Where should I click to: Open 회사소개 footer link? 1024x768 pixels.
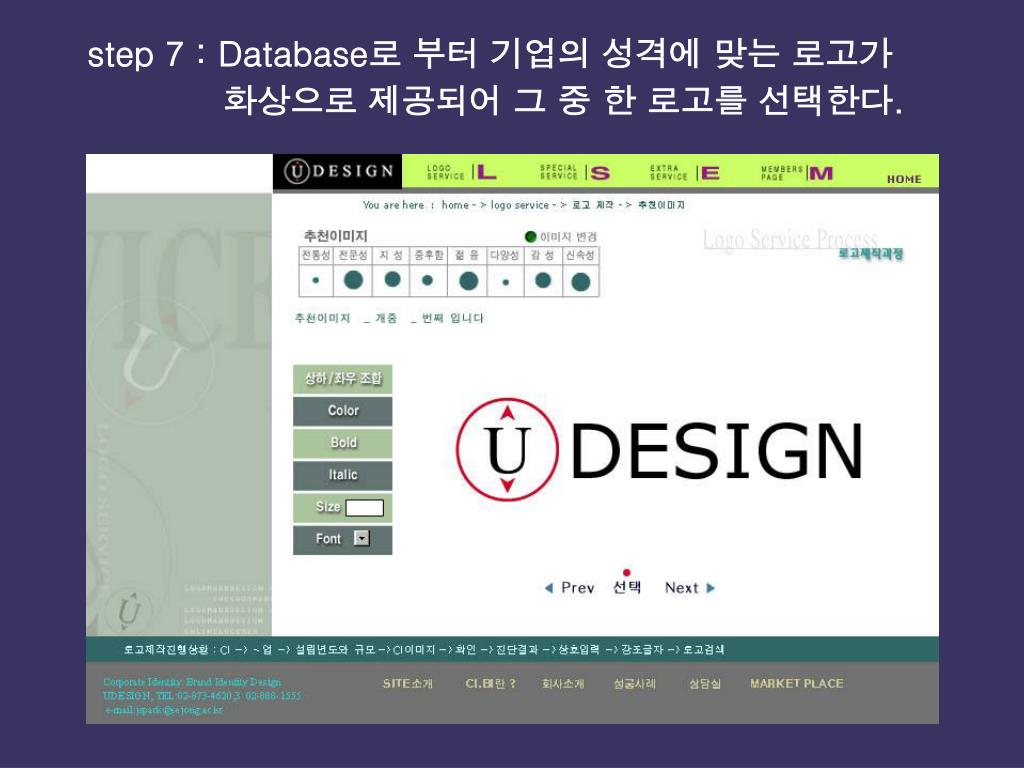point(563,684)
